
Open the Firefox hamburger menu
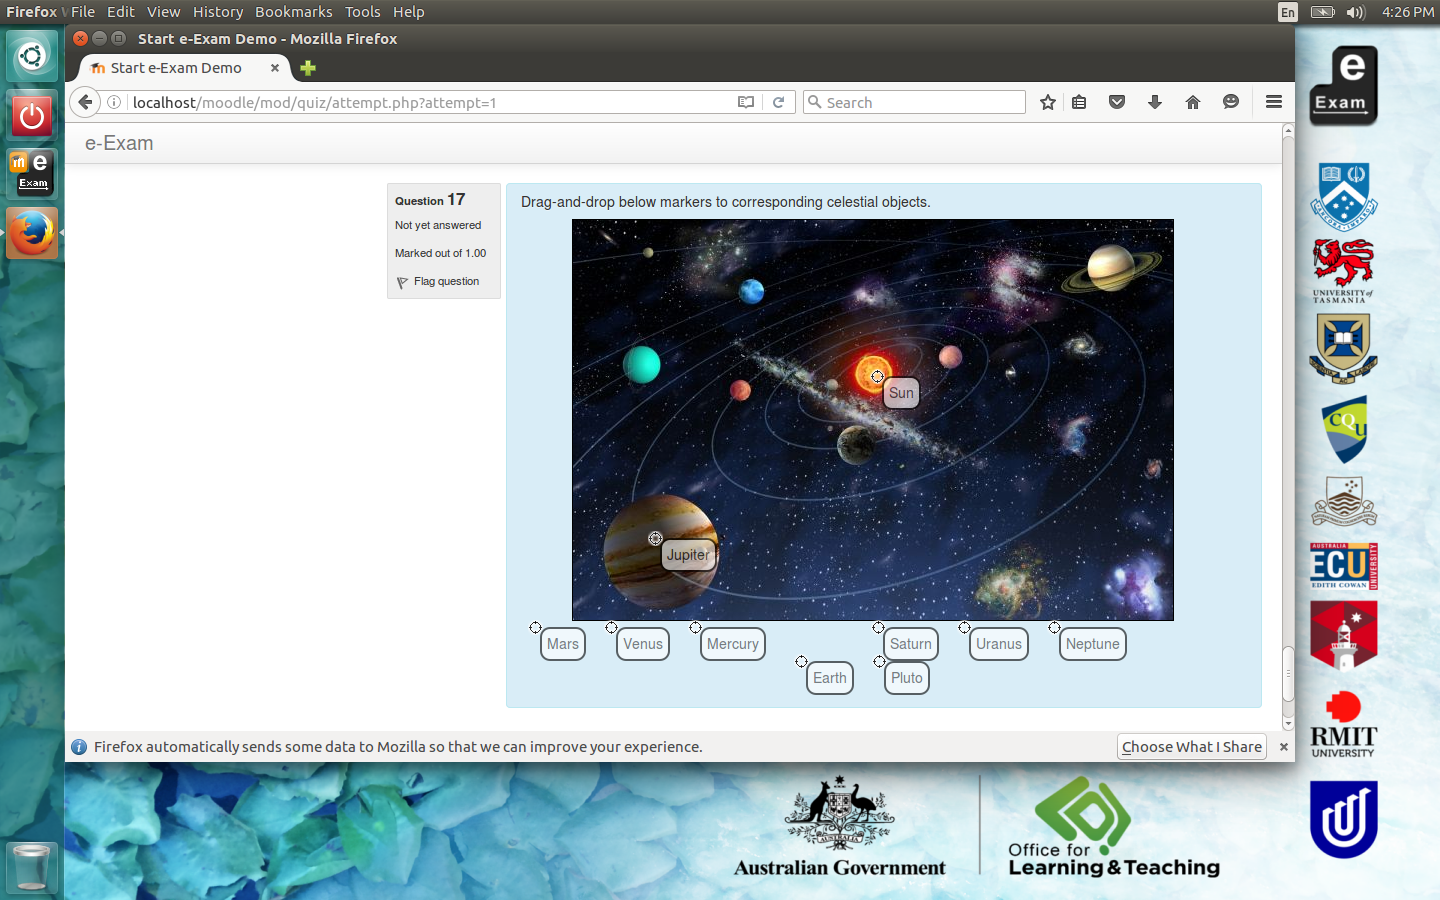(x=1273, y=102)
